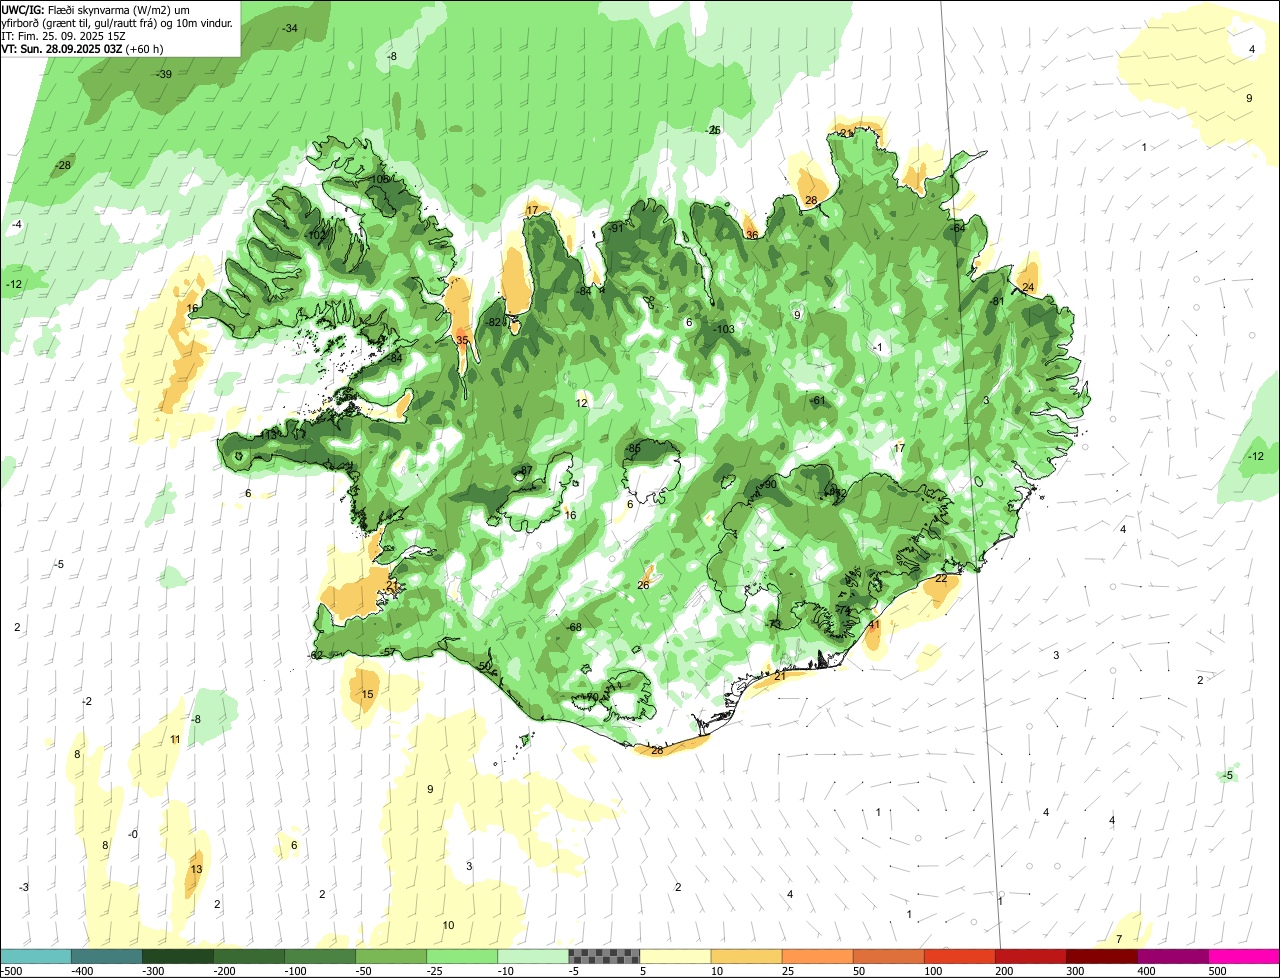Click the dark maroon 300 to 400 swatch

1102,957
